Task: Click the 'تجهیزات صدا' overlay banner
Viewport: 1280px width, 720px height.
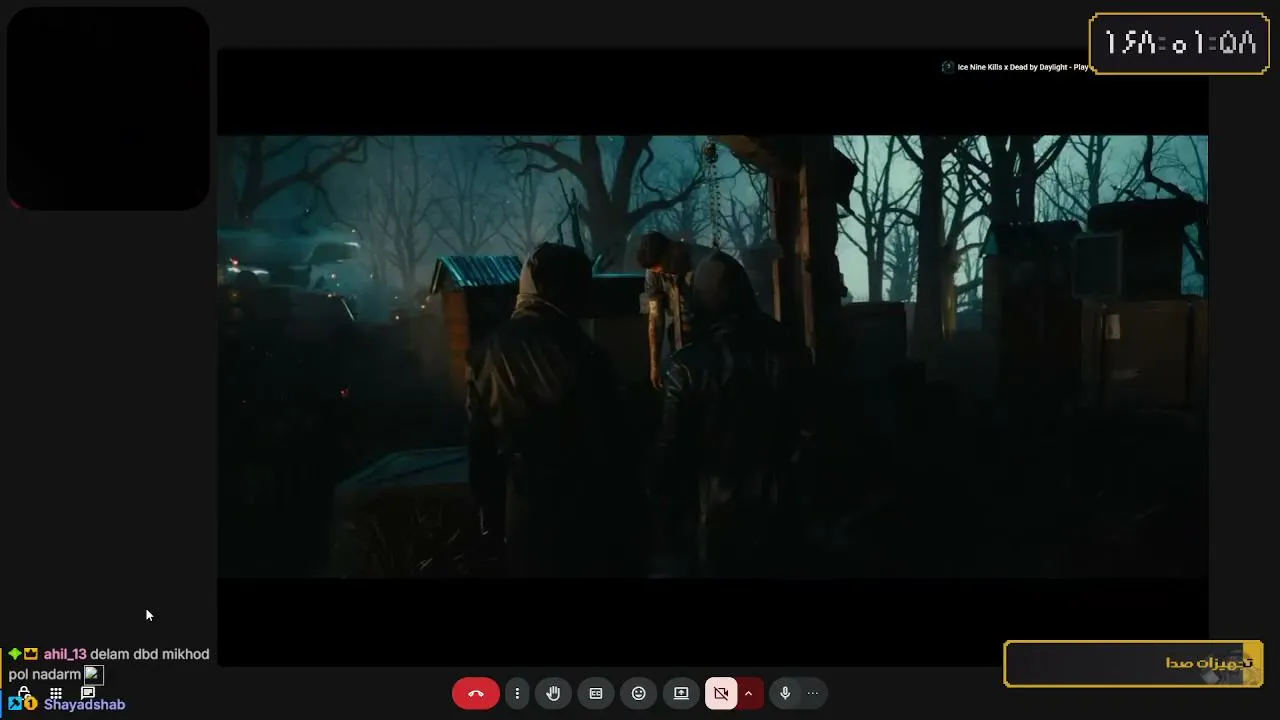Action: (x=1134, y=663)
